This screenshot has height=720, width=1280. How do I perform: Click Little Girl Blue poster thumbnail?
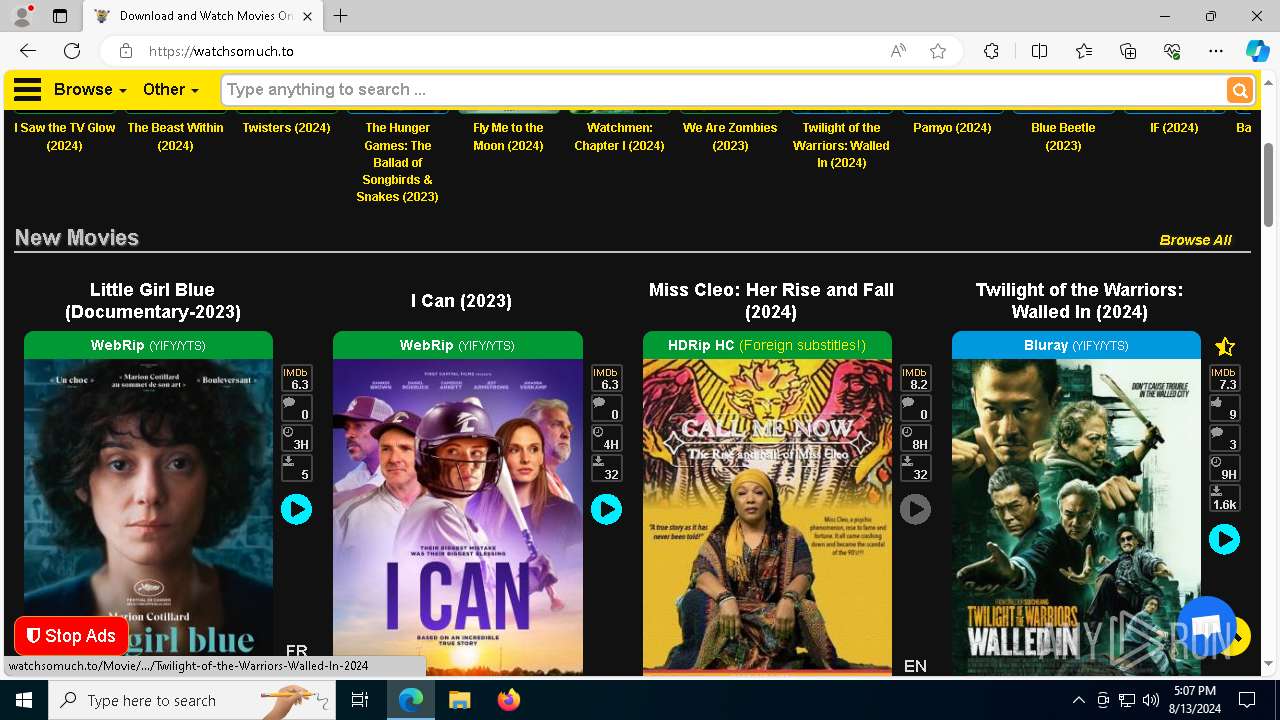tap(148, 517)
